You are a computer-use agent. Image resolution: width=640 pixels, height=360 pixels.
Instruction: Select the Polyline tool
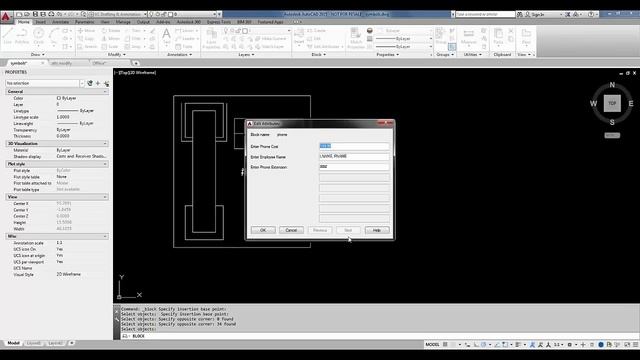(x=22, y=36)
